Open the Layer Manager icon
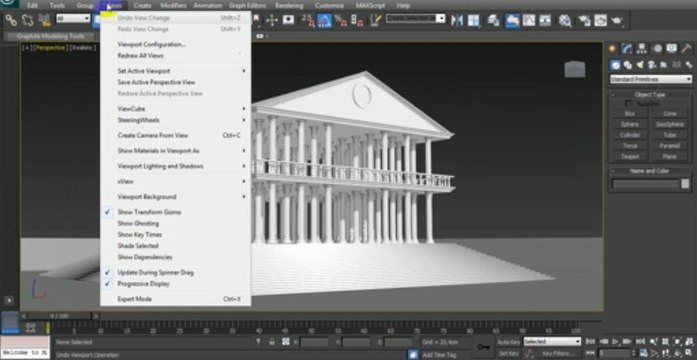 [493, 20]
